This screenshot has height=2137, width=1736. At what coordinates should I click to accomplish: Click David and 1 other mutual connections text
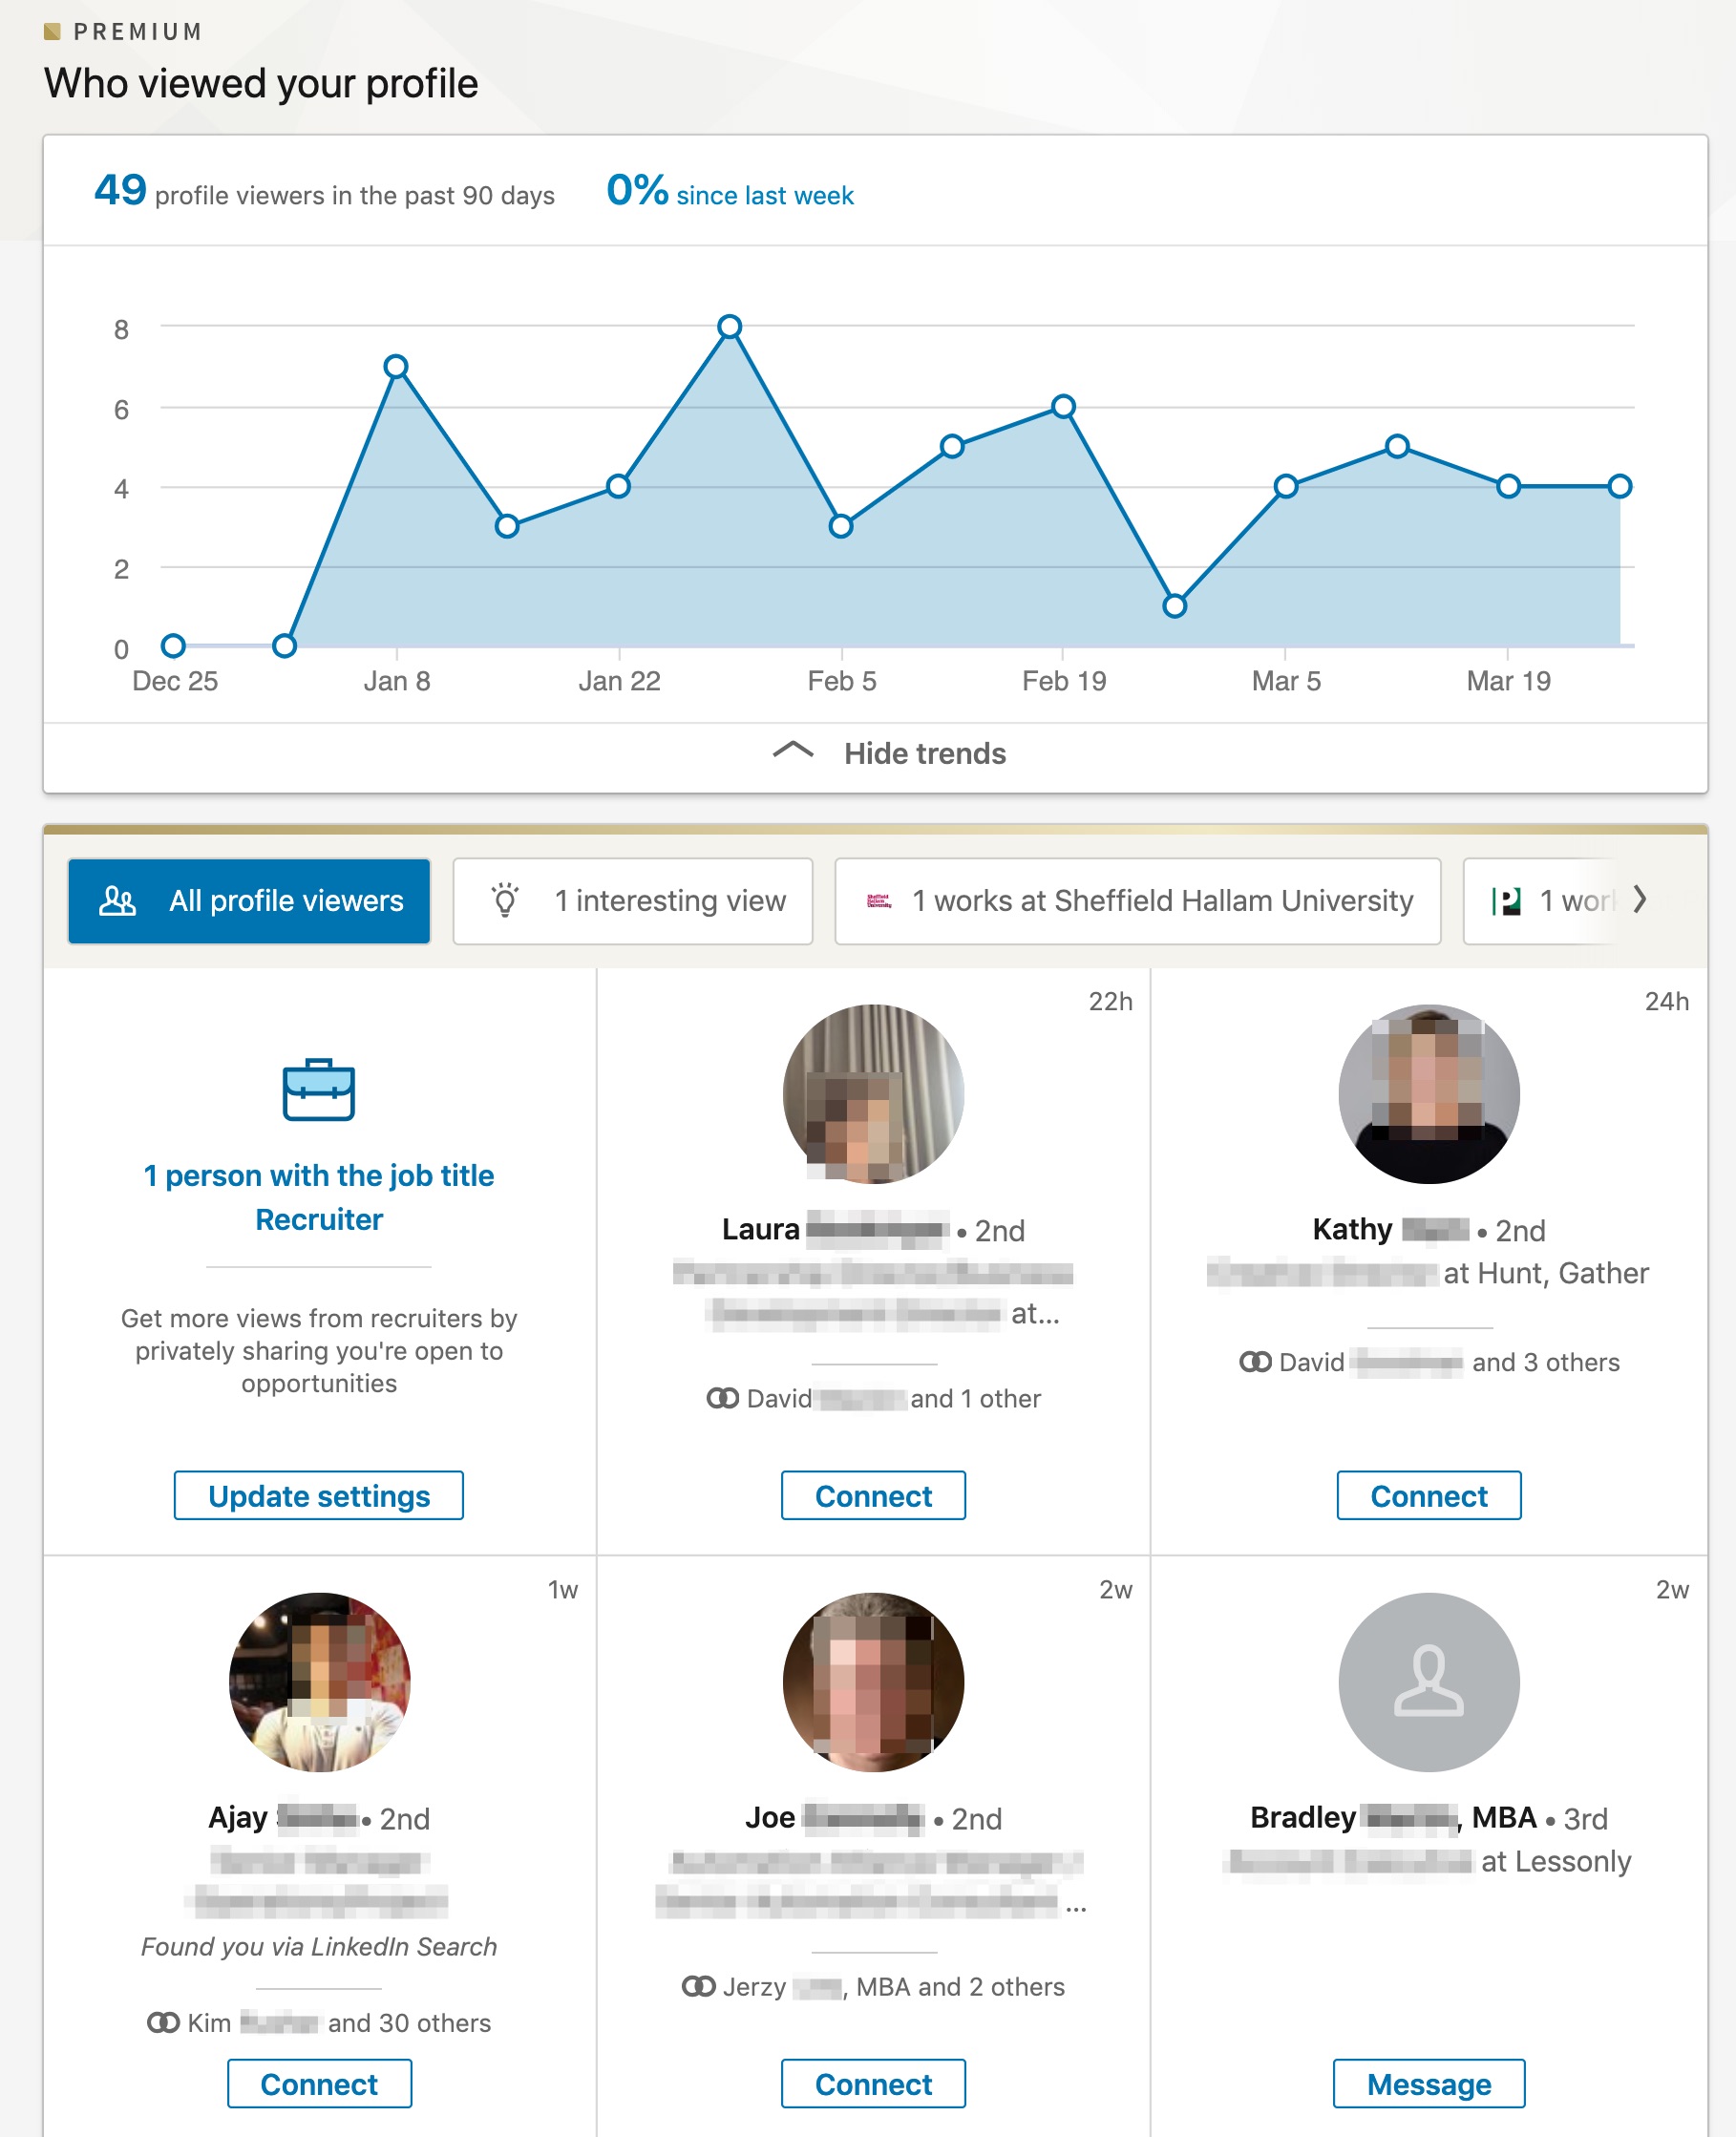894,1398
